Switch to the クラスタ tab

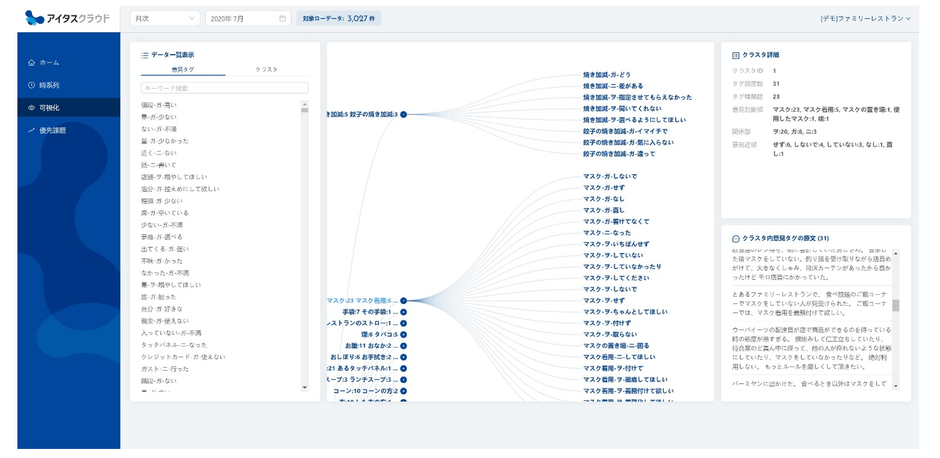267,69
